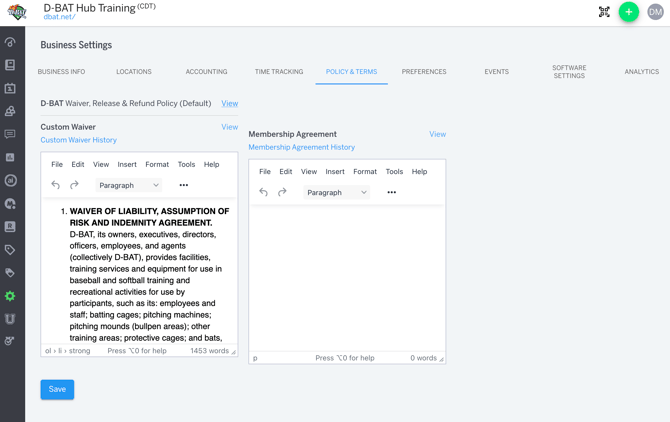Screen dimensions: 670x422
Task: Reveal more toolbar options in Membership Agreement editor
Action: [392, 192]
